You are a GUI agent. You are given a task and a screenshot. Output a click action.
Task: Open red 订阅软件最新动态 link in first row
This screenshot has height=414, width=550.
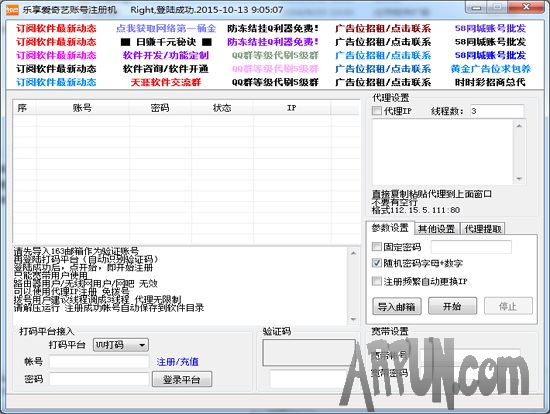(x=56, y=28)
